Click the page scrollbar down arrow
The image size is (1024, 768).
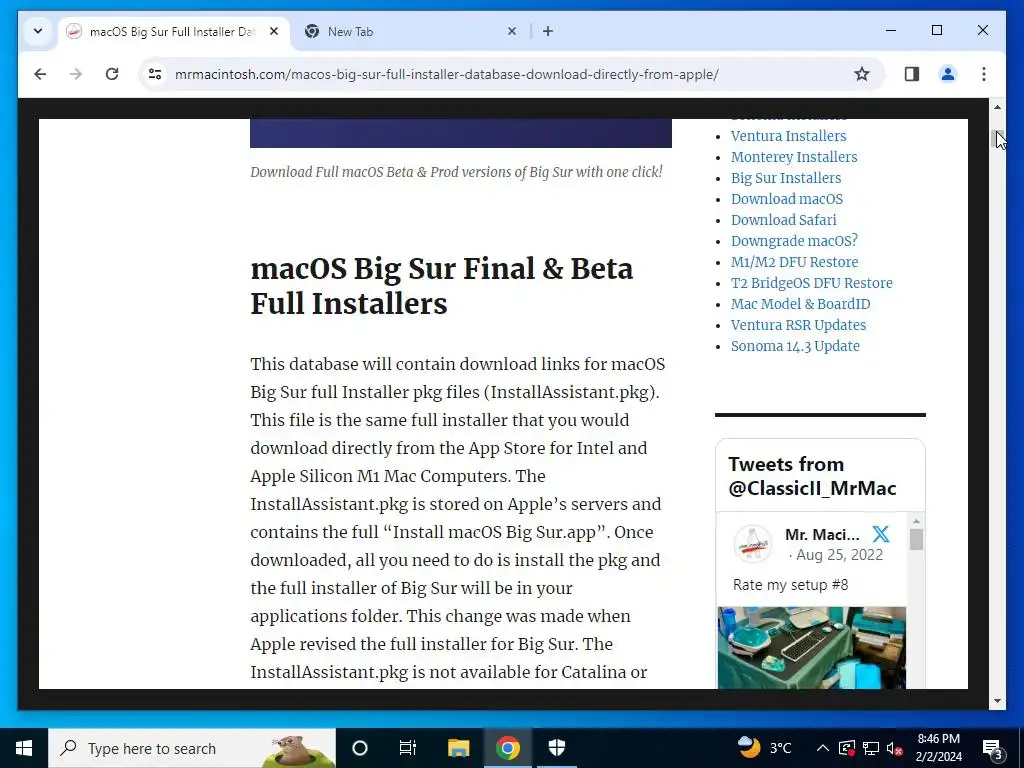point(997,701)
